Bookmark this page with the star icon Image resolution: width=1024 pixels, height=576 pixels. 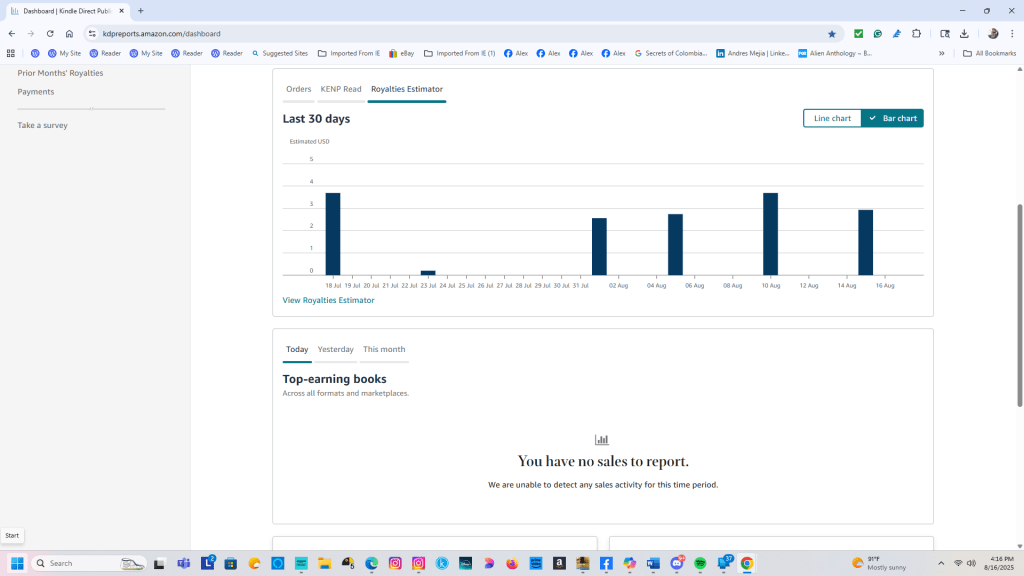(831, 33)
